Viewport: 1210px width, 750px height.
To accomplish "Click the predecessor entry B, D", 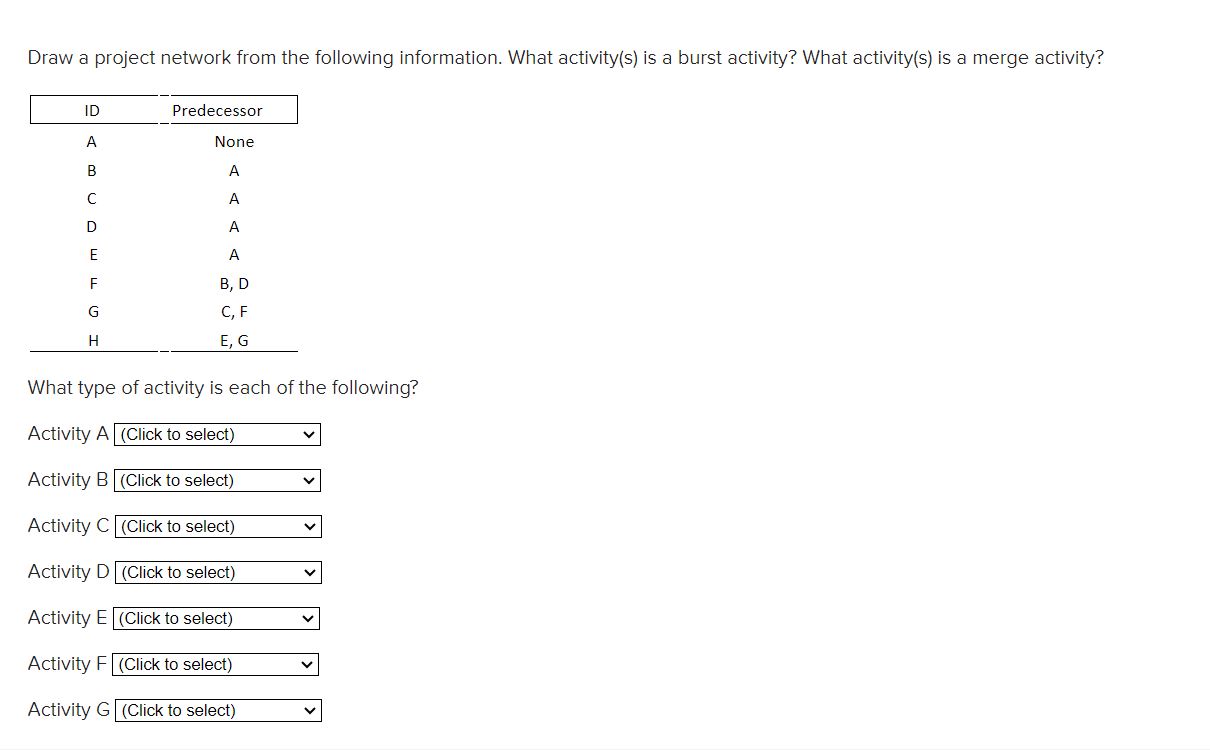I will [x=234, y=283].
